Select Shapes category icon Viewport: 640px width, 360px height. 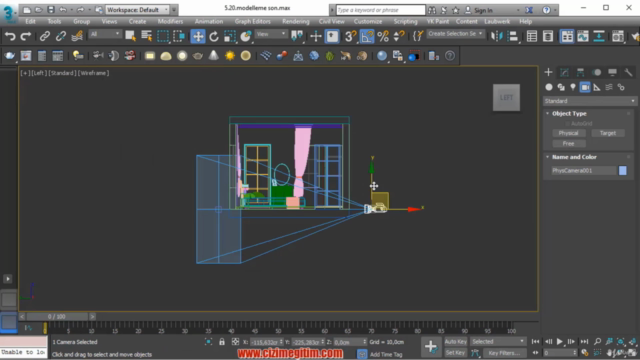point(561,87)
